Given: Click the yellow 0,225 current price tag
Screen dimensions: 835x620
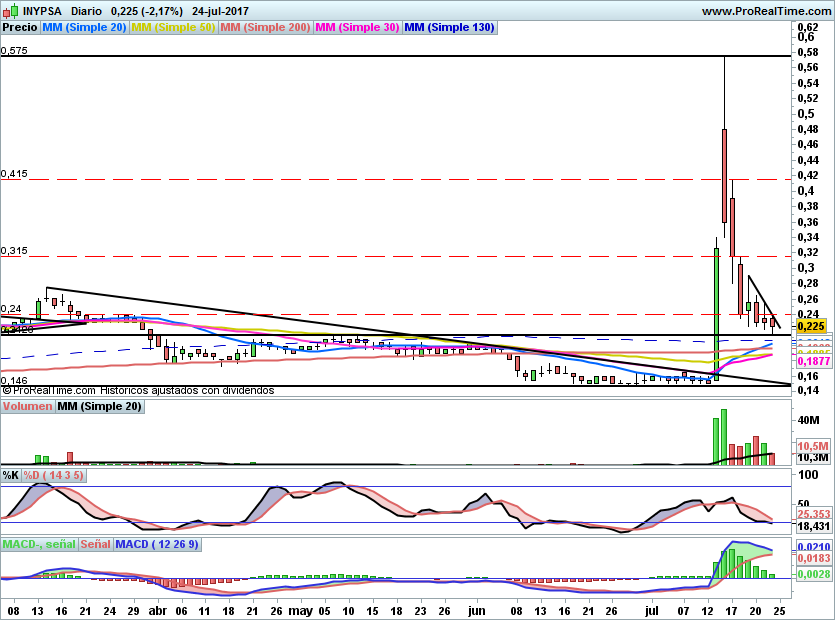Looking at the screenshot, I should (x=811, y=326).
